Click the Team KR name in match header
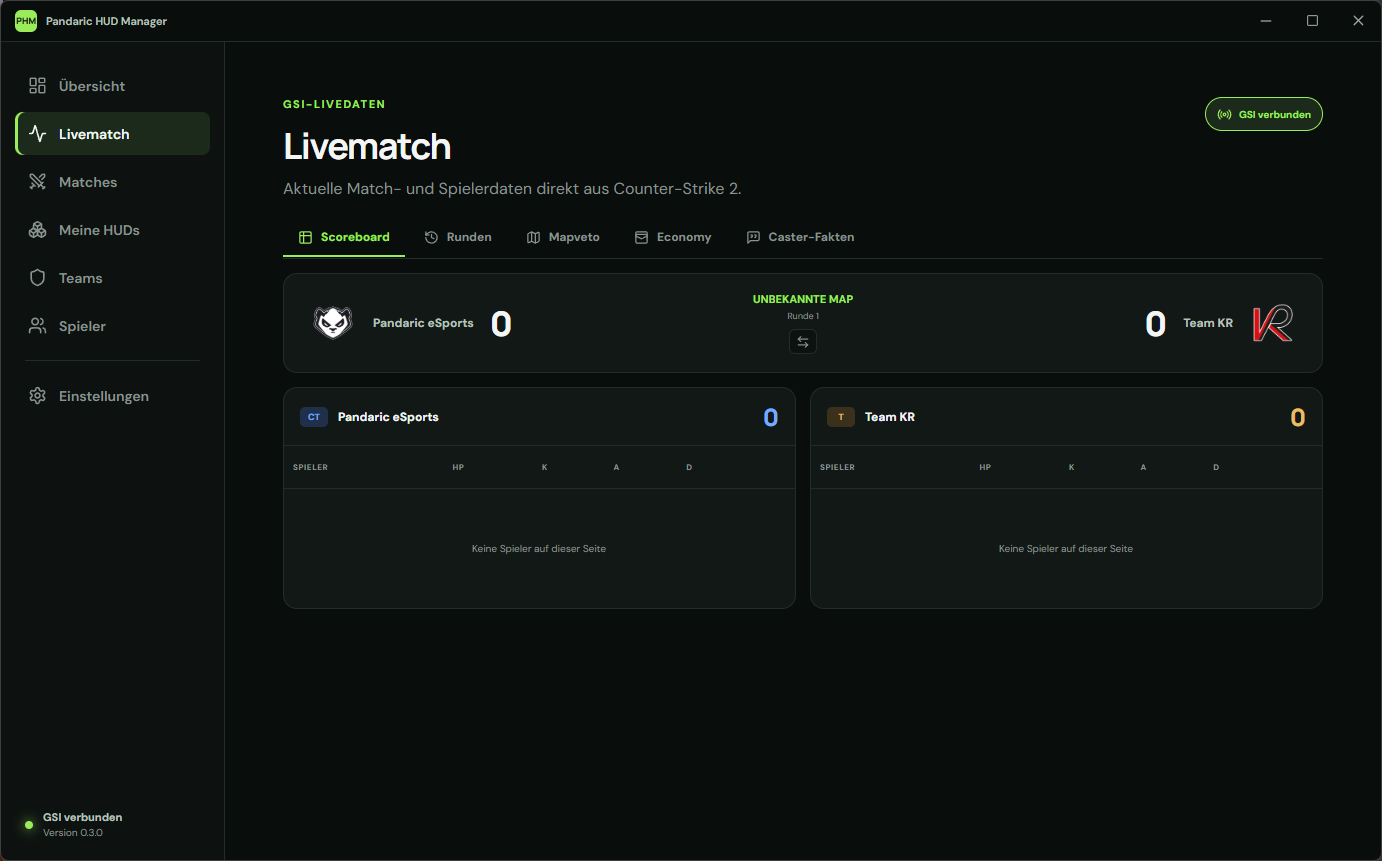Screen dimensions: 1382x861 (x=1208, y=323)
